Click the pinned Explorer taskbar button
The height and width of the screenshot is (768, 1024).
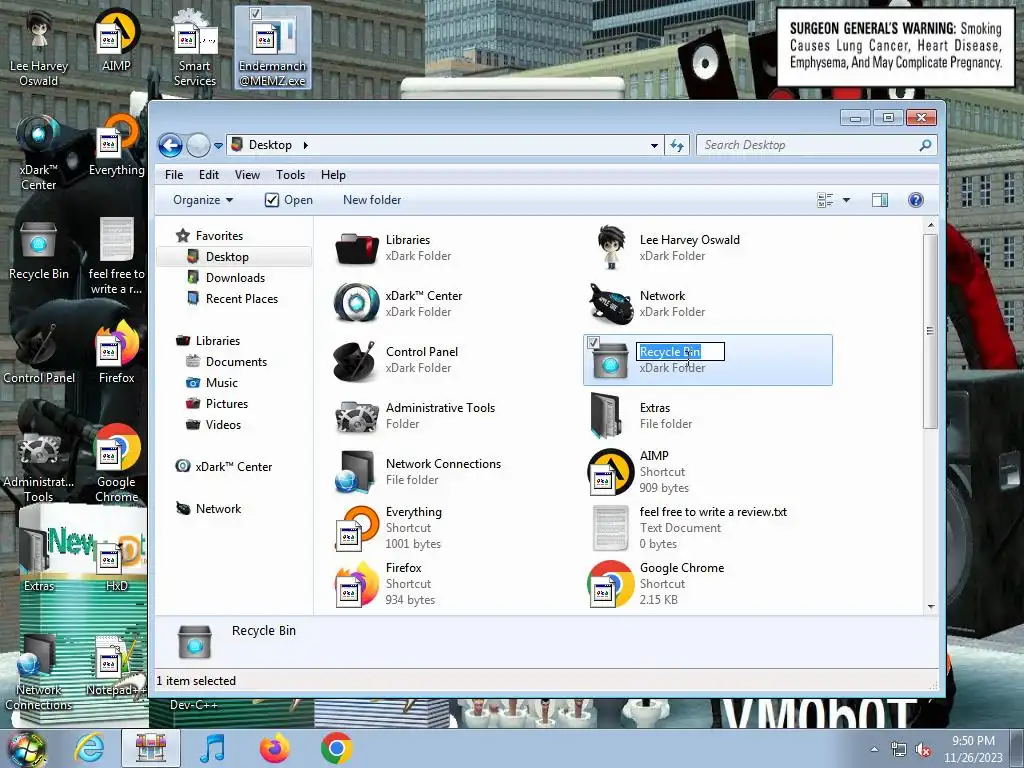click(151, 748)
